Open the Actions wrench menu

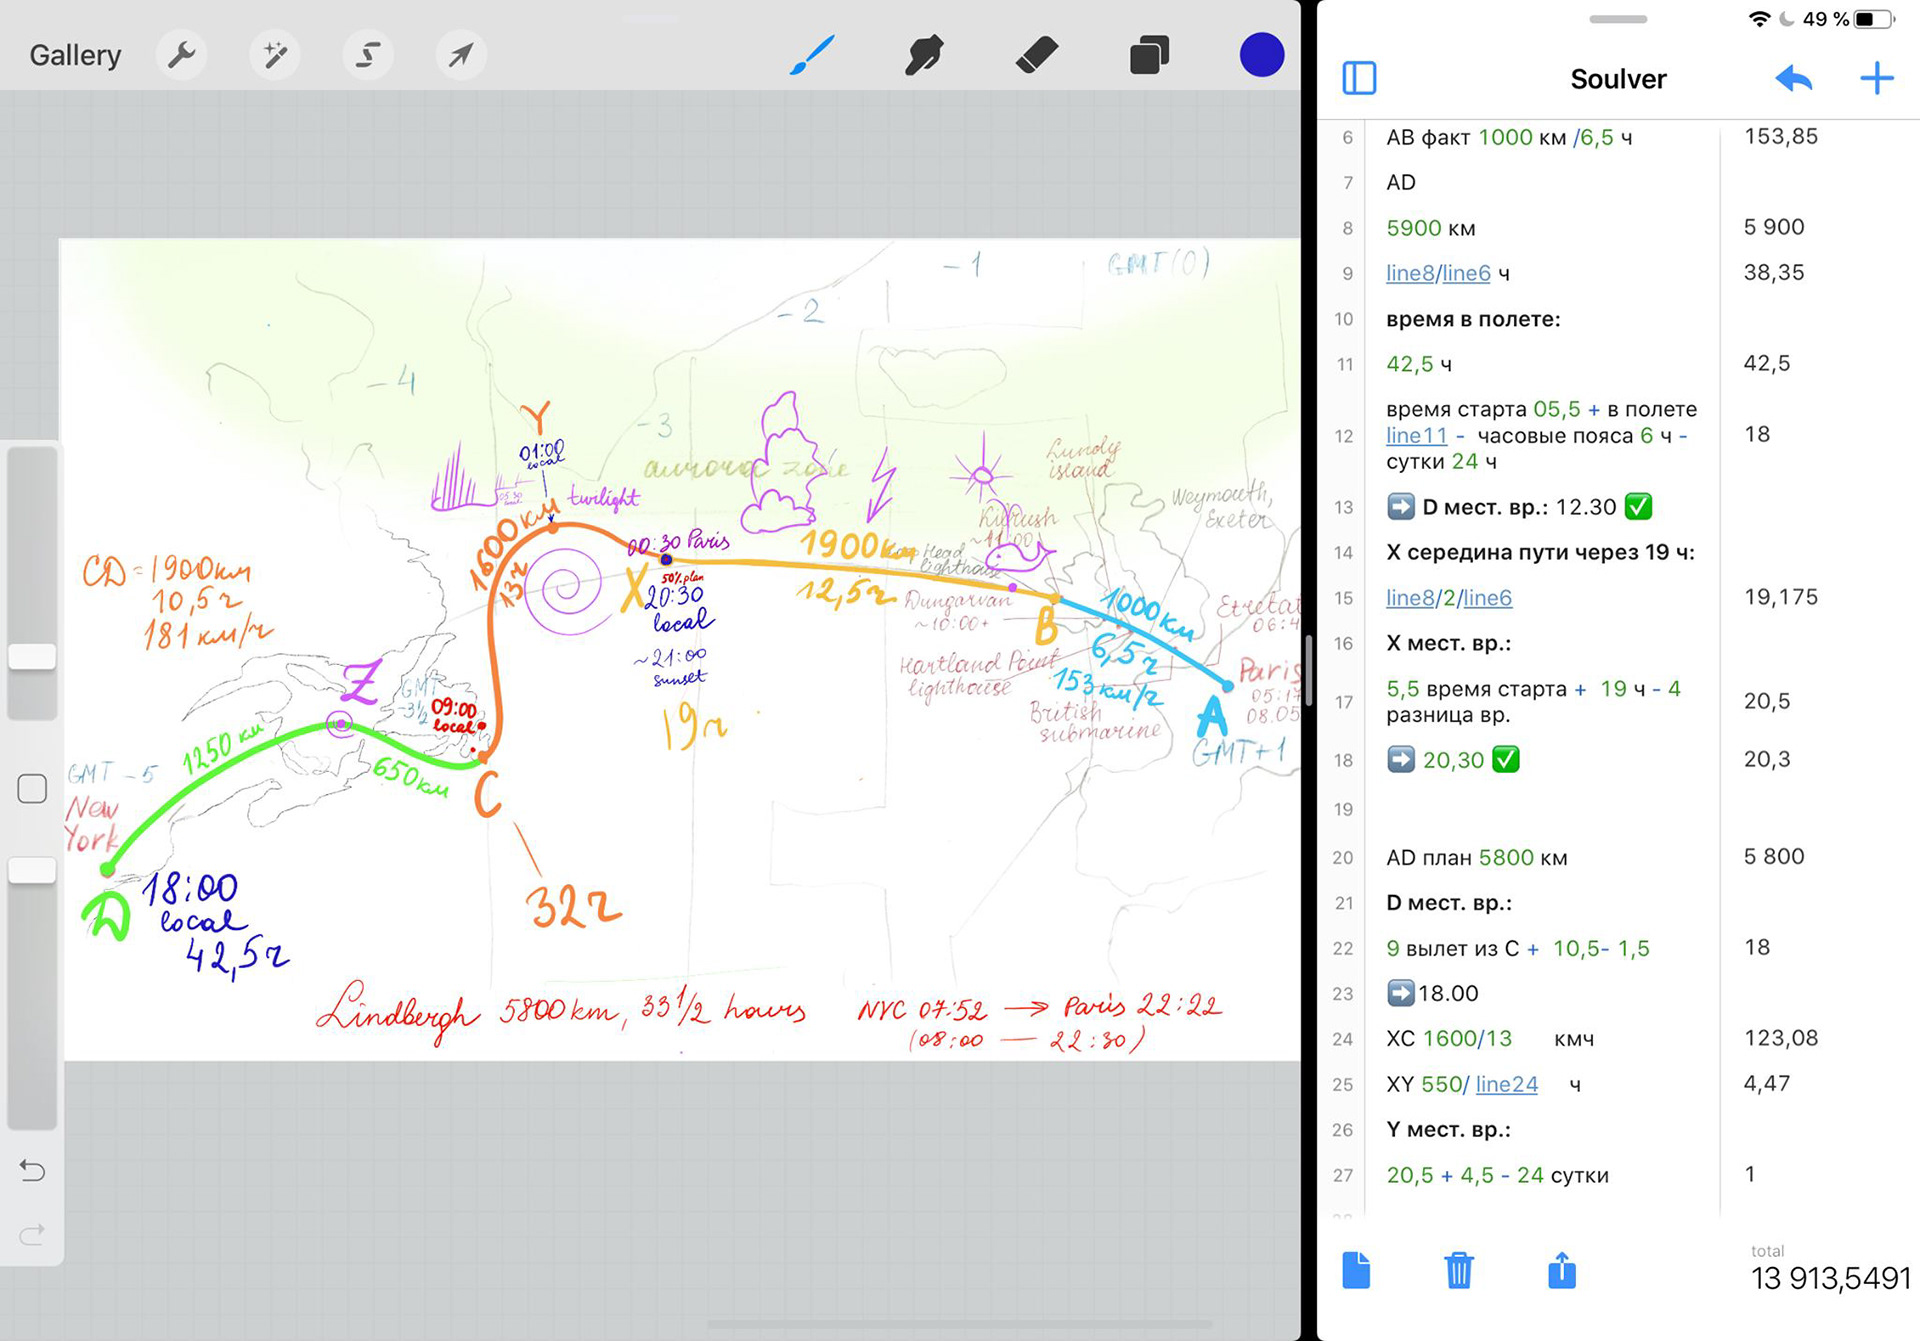pyautogui.click(x=181, y=55)
